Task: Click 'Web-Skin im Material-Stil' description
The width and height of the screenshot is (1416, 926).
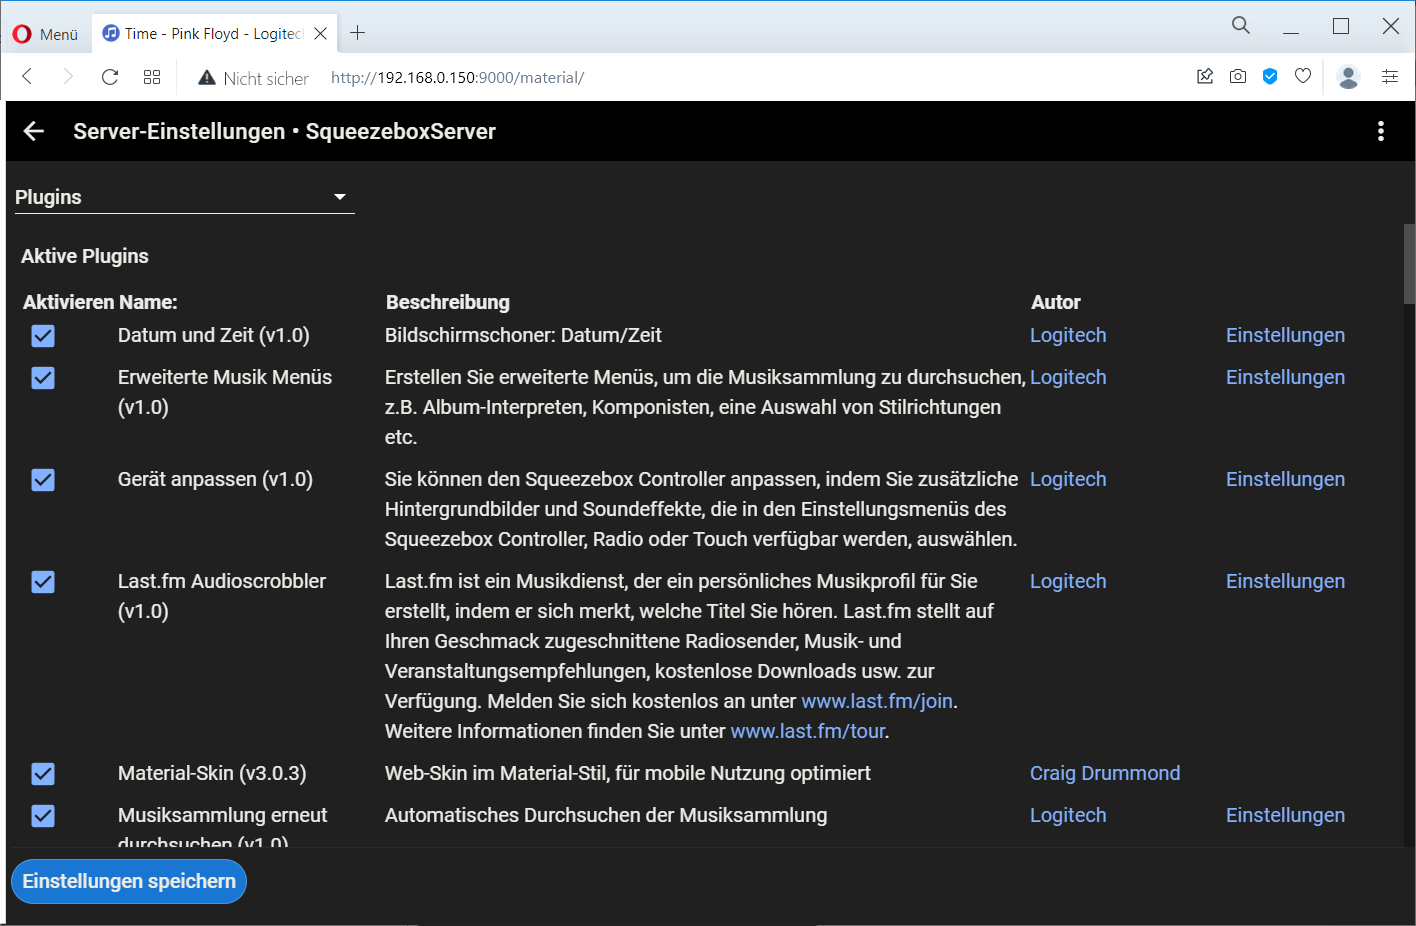Action: click(x=628, y=773)
